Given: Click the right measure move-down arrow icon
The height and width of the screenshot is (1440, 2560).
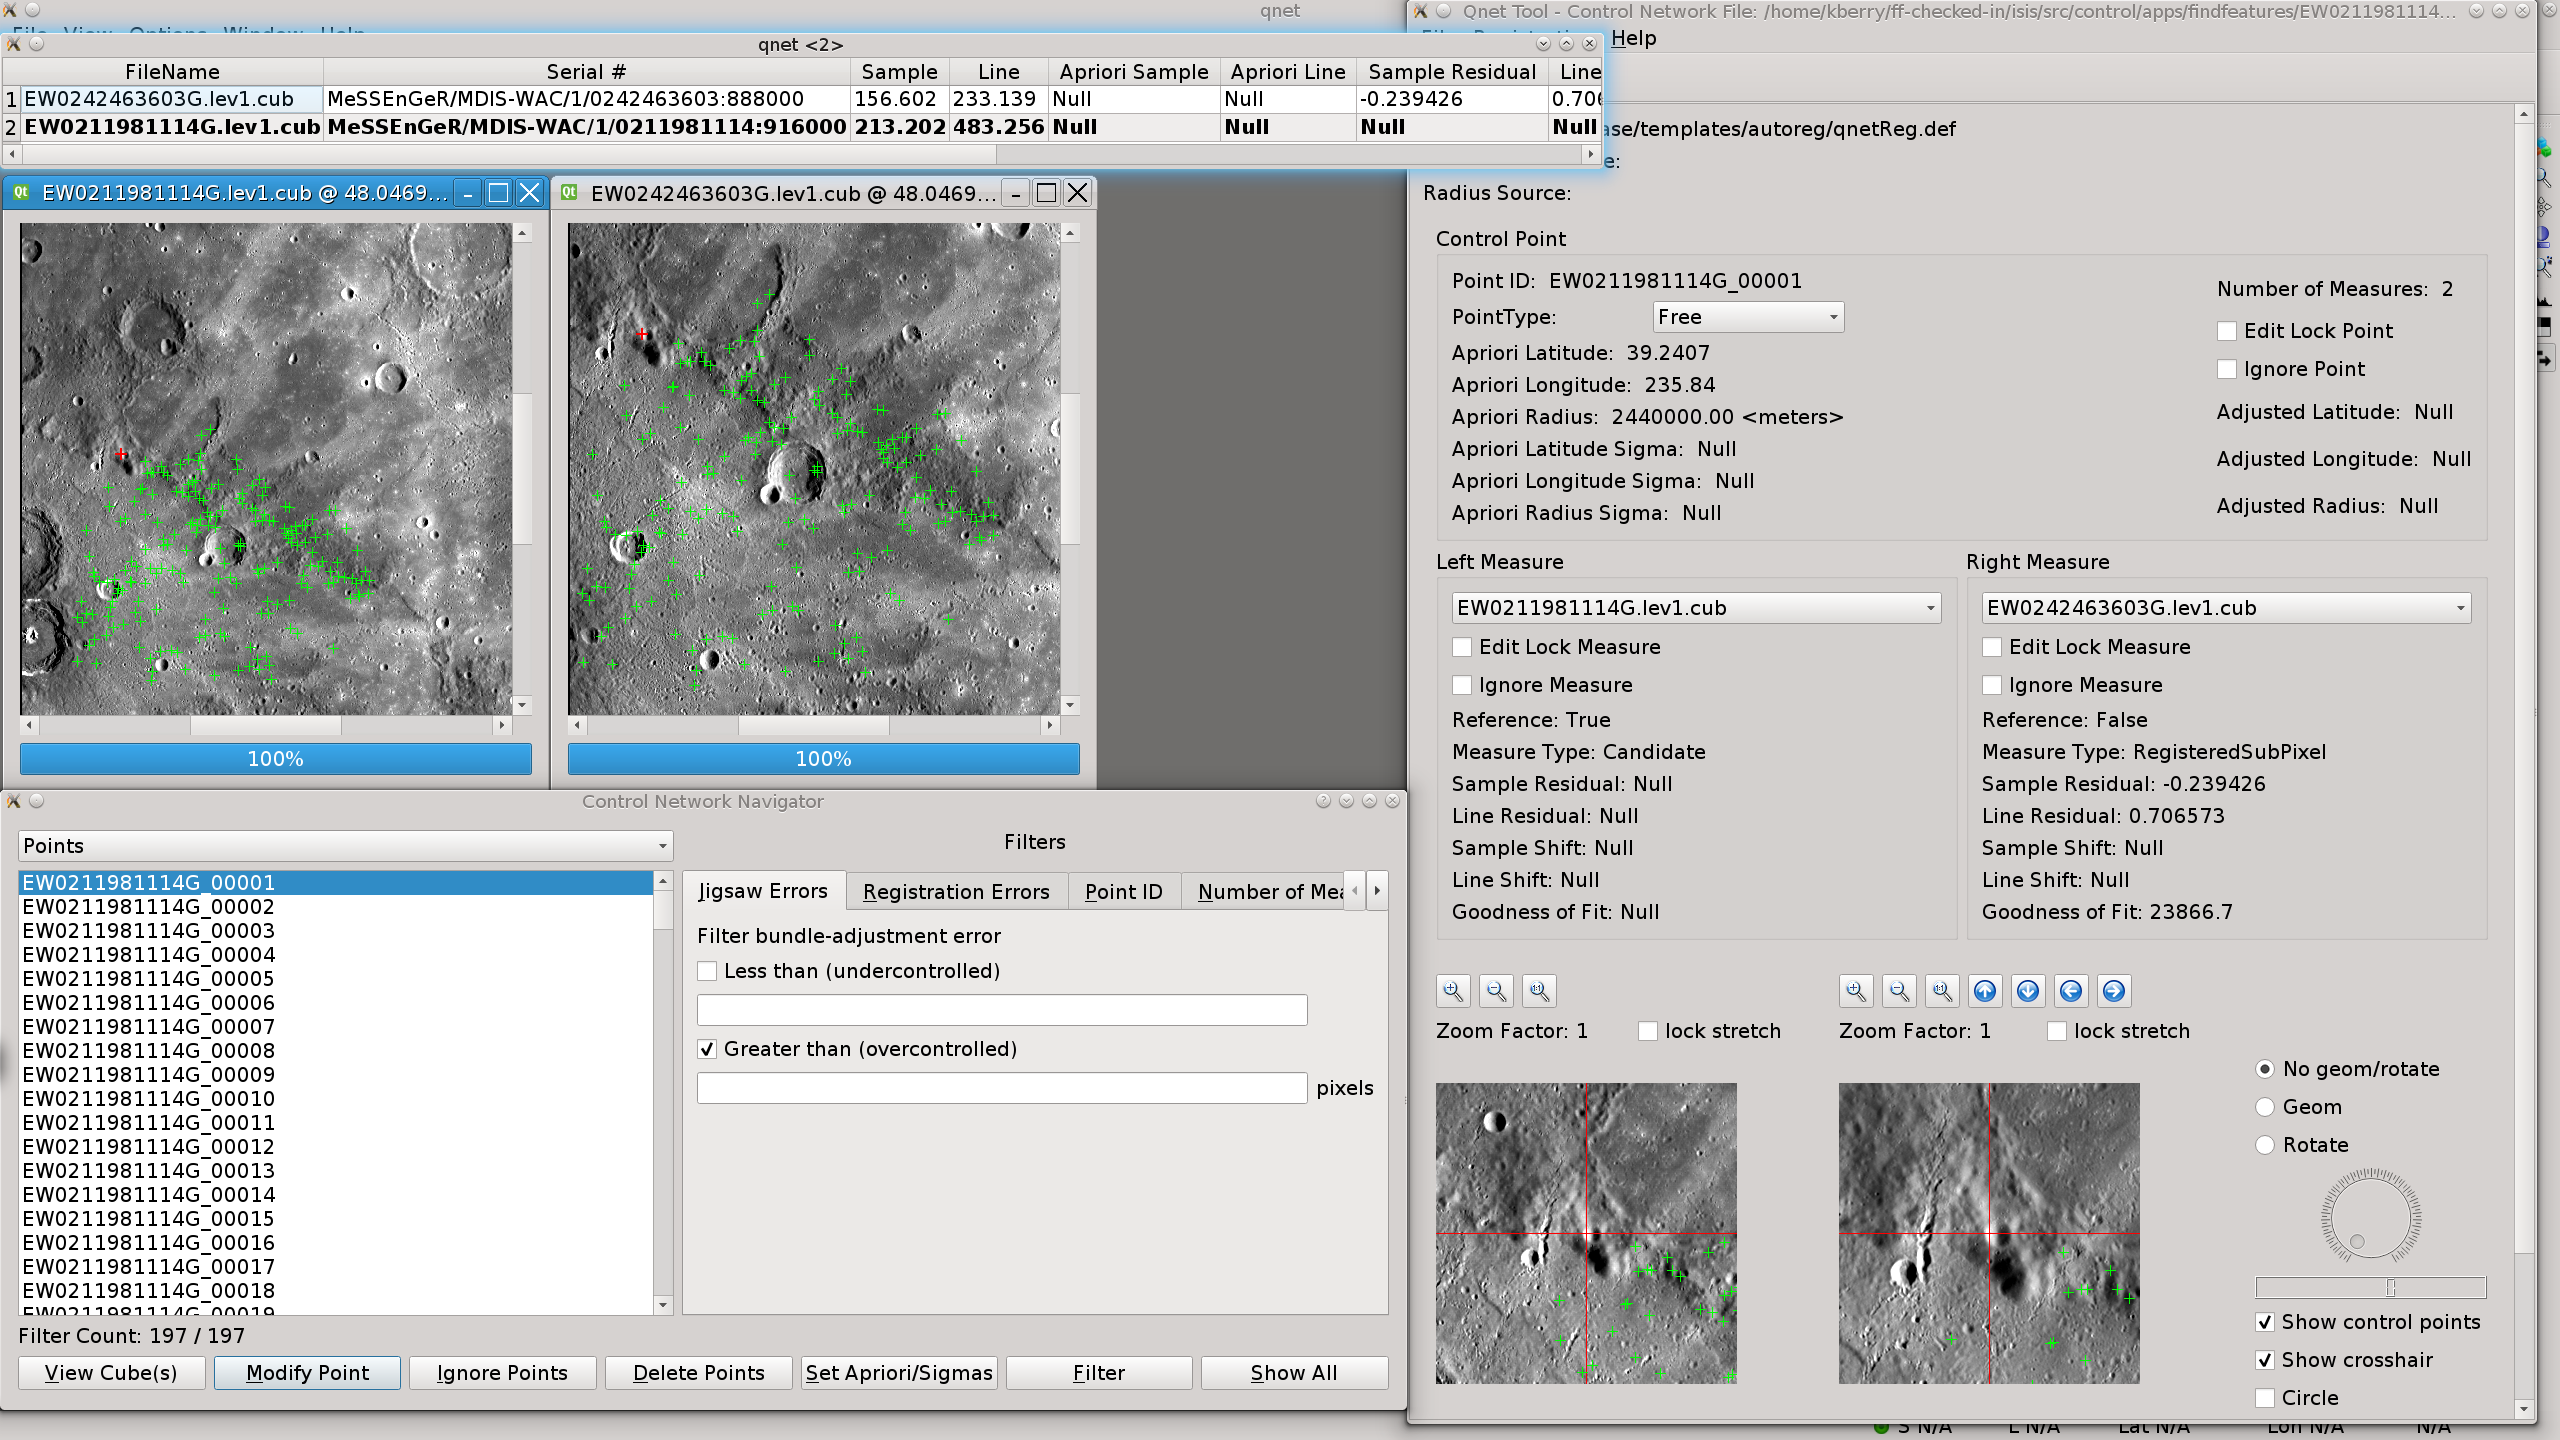Looking at the screenshot, I should click(x=2028, y=991).
